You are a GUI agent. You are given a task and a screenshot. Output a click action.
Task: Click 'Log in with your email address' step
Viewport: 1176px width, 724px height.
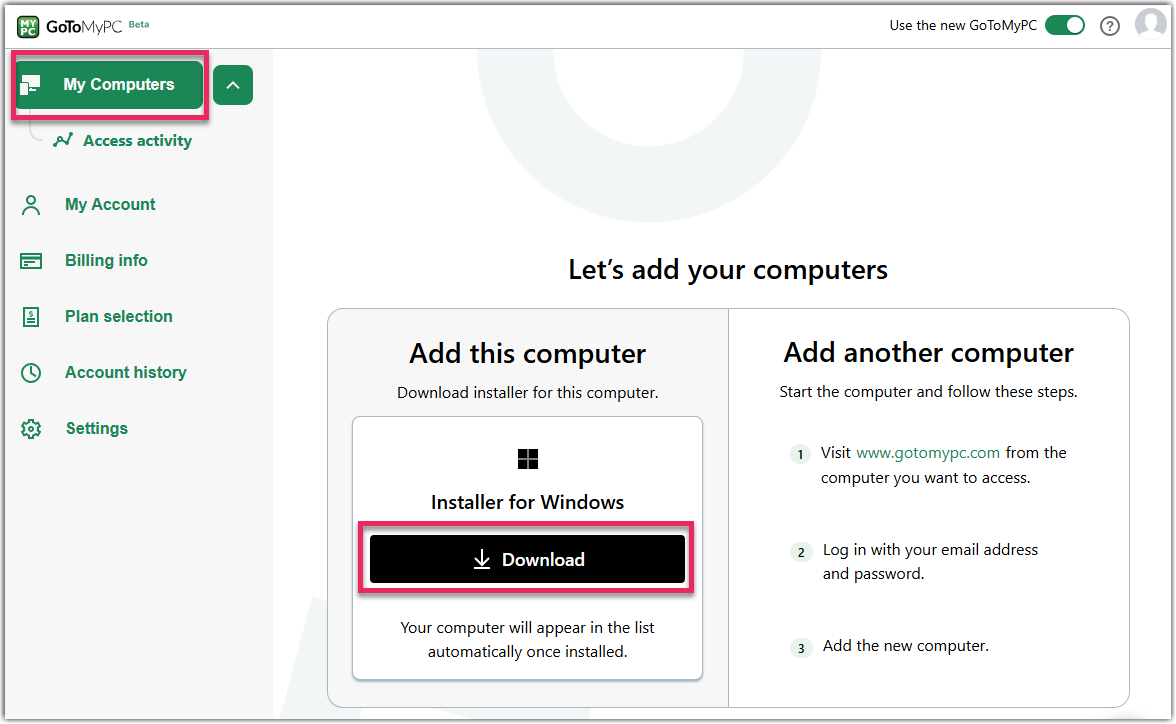pos(930,550)
